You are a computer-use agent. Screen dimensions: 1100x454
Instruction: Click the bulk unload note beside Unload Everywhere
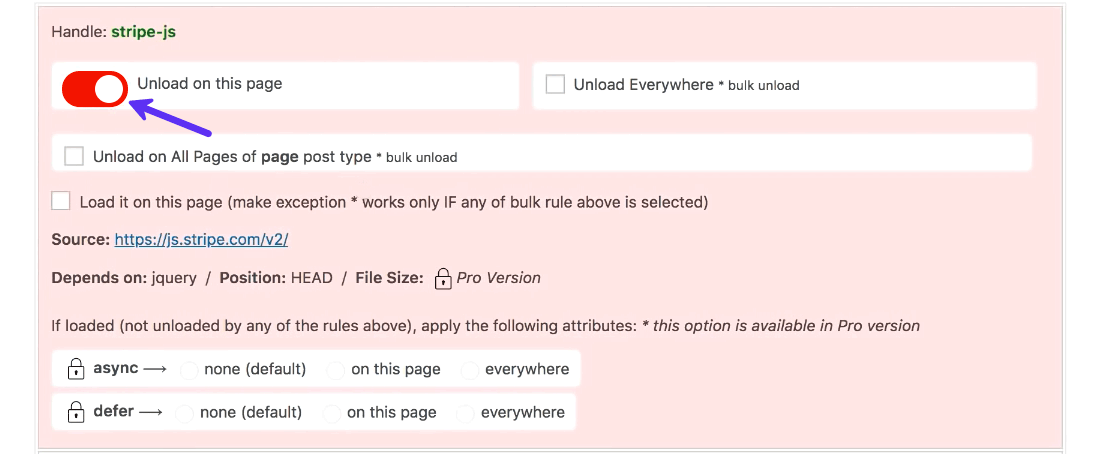[763, 86]
